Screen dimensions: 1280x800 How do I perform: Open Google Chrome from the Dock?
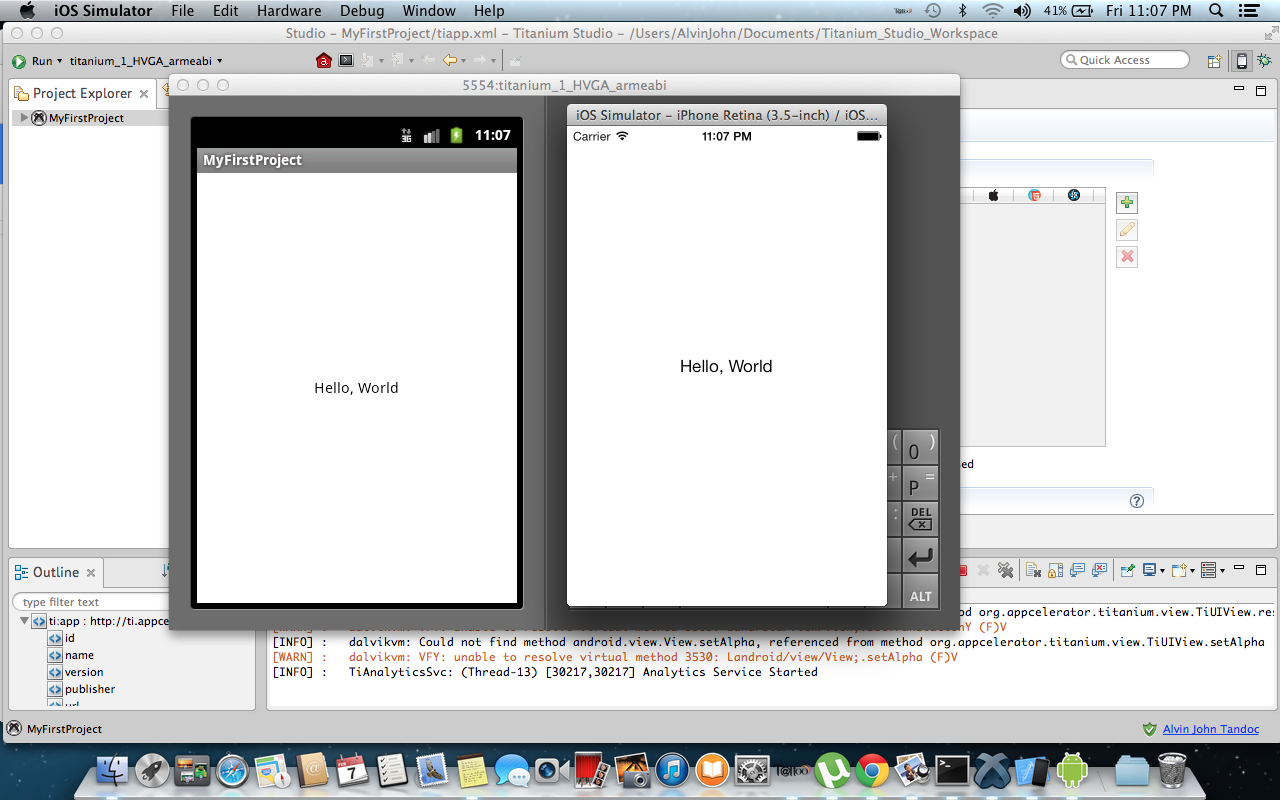click(x=872, y=769)
